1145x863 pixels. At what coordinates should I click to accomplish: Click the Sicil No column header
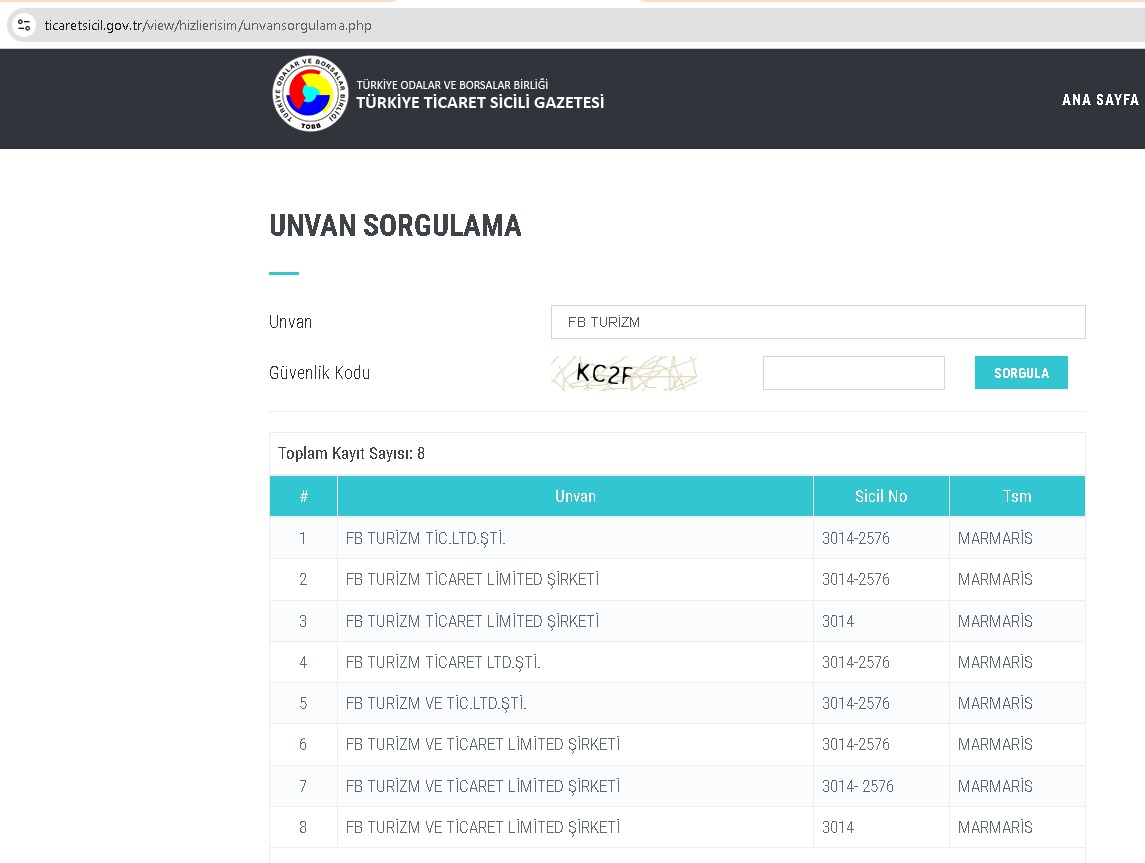click(x=881, y=496)
